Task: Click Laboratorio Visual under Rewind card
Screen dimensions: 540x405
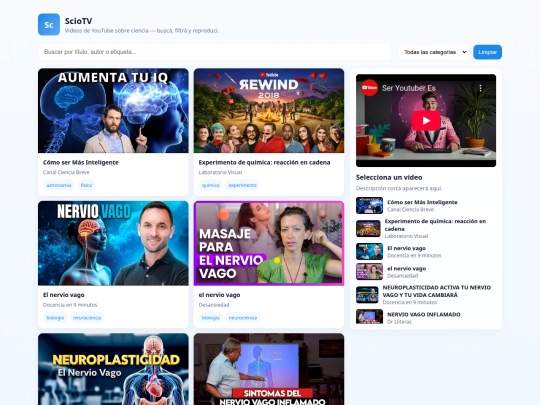Action: [x=220, y=172]
